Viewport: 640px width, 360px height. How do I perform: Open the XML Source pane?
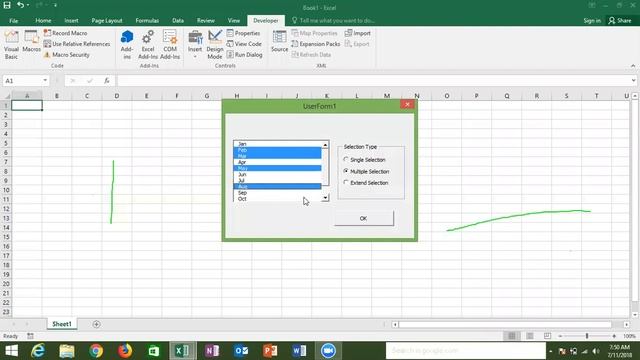[280, 41]
